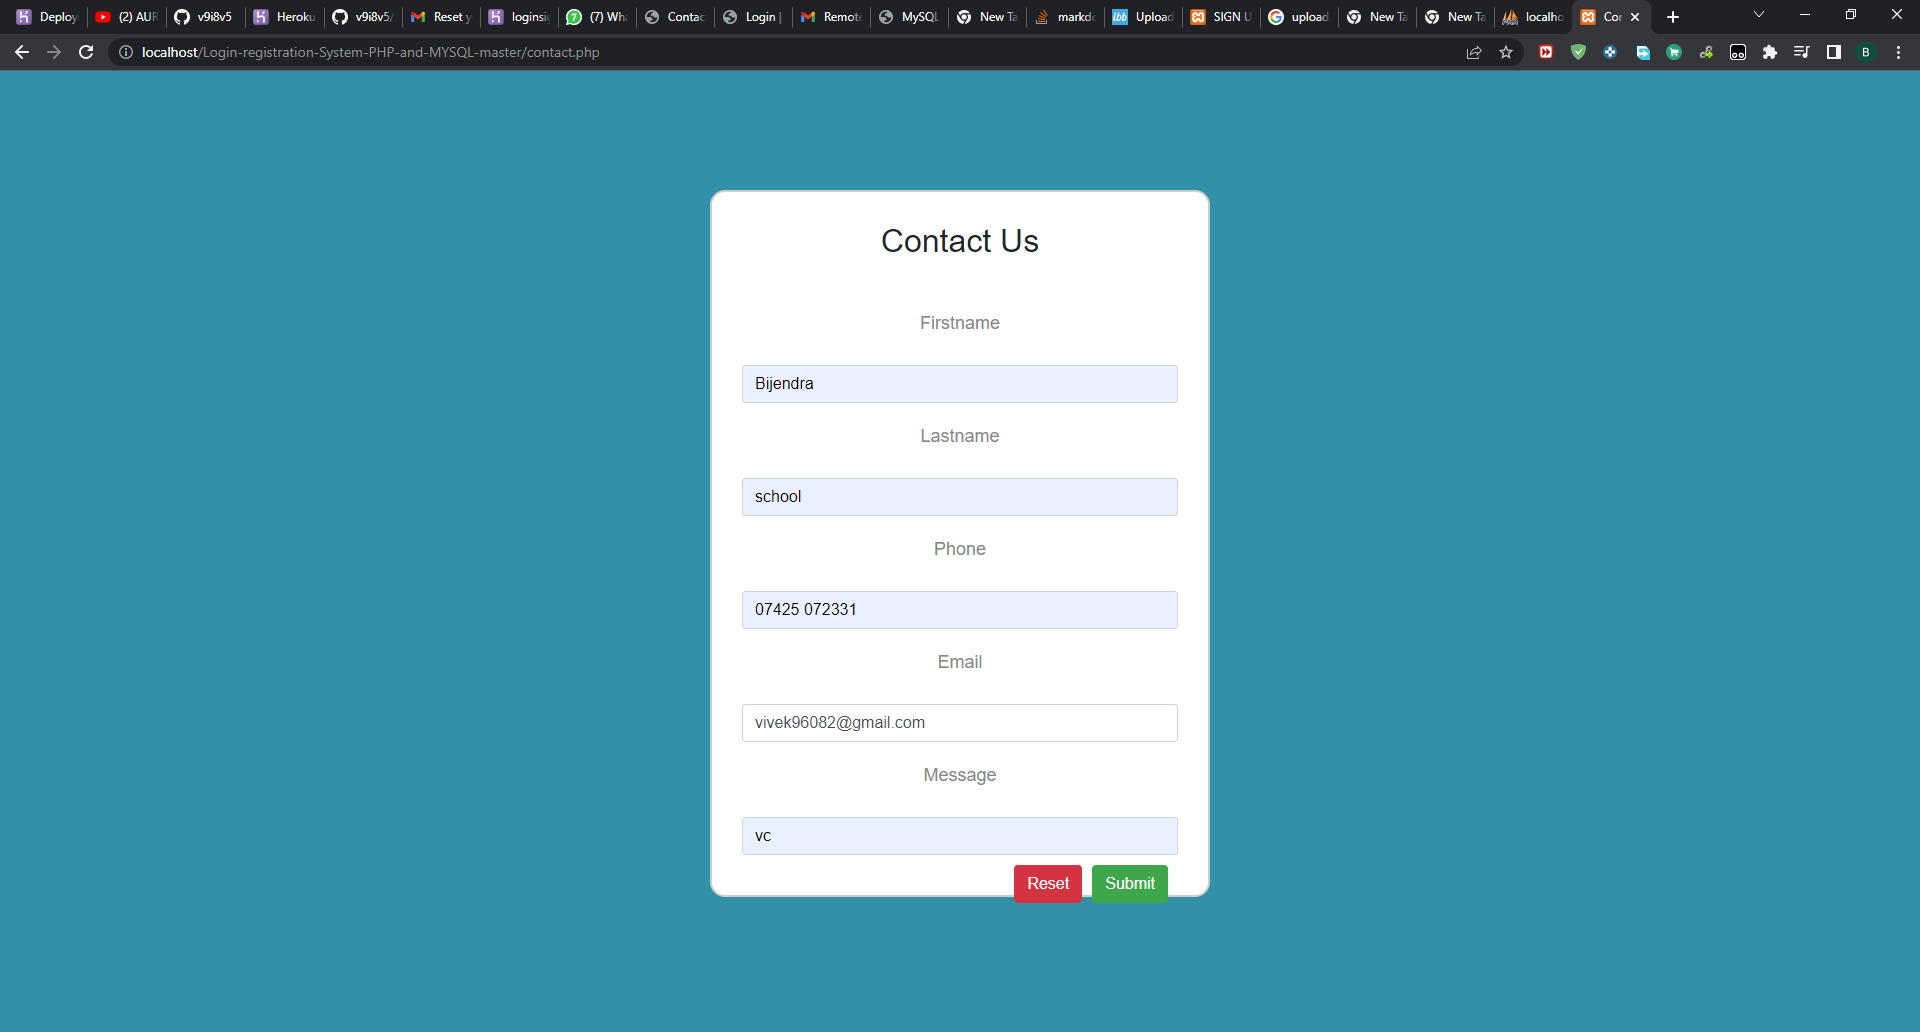Reset the Contact Us form

(1047, 883)
